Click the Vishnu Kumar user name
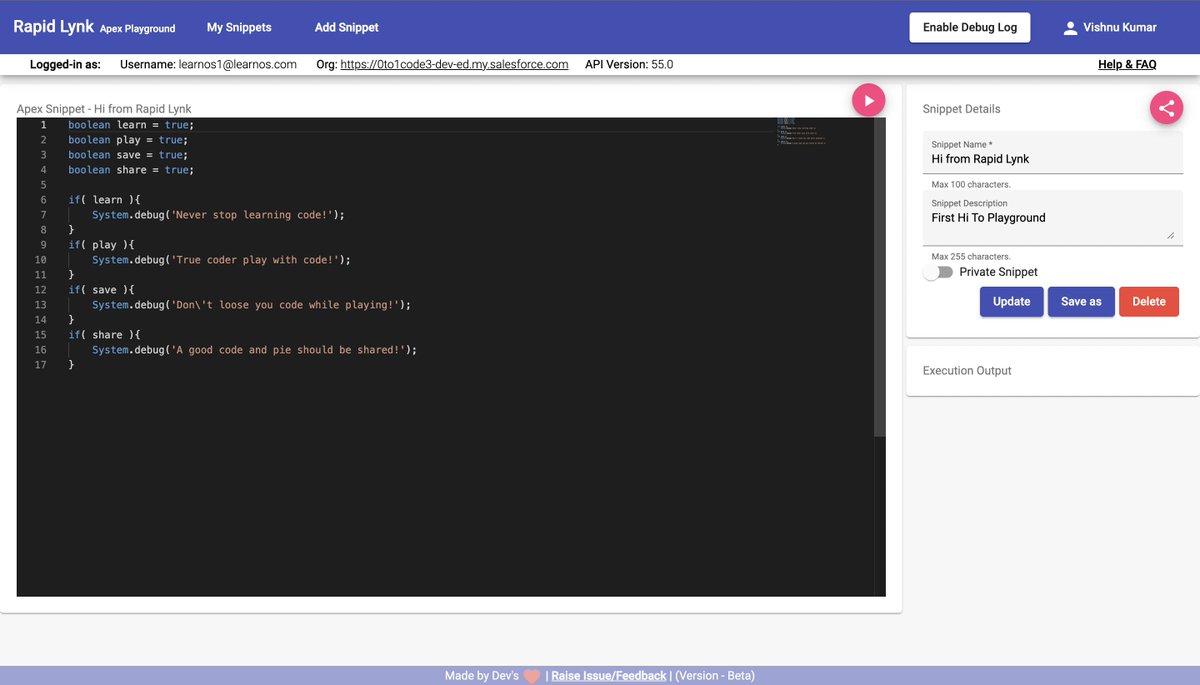This screenshot has height=685, width=1200. coord(1120,28)
